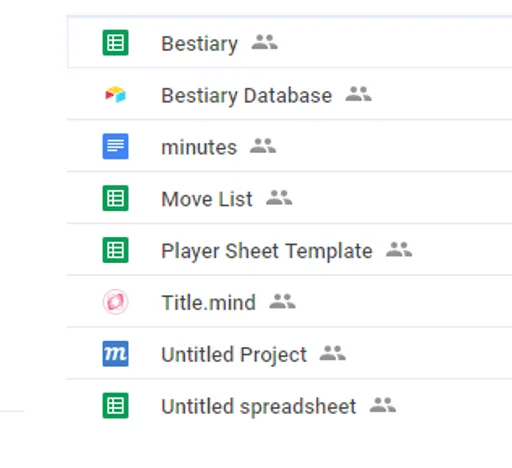This screenshot has height=468, width=512.
Task: Click the Bestiary Google Sheets icon
Action: pyautogui.click(x=115, y=43)
